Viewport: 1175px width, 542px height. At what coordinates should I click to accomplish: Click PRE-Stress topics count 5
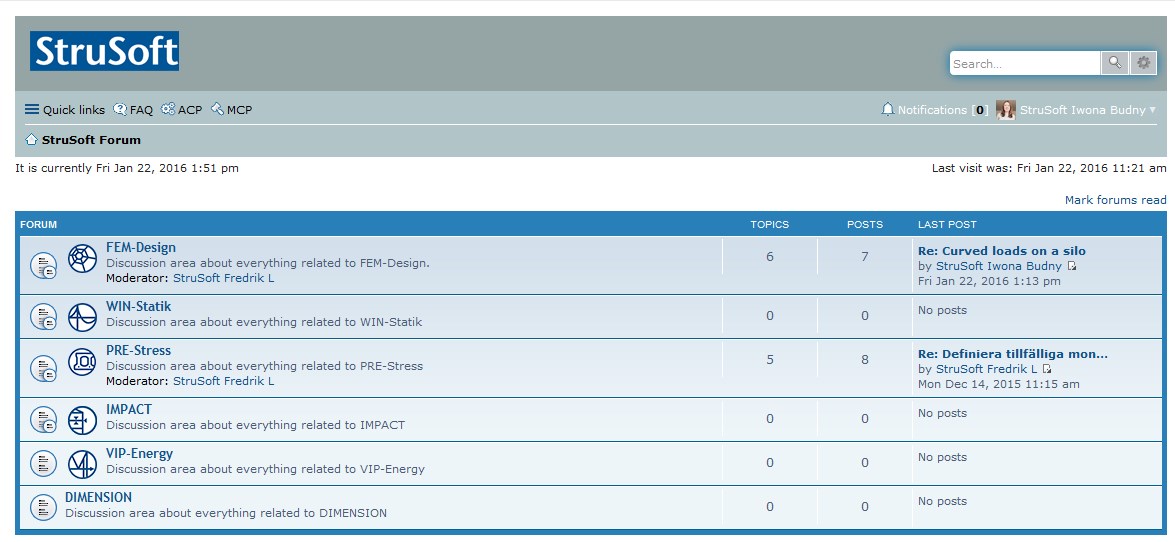[x=770, y=360]
